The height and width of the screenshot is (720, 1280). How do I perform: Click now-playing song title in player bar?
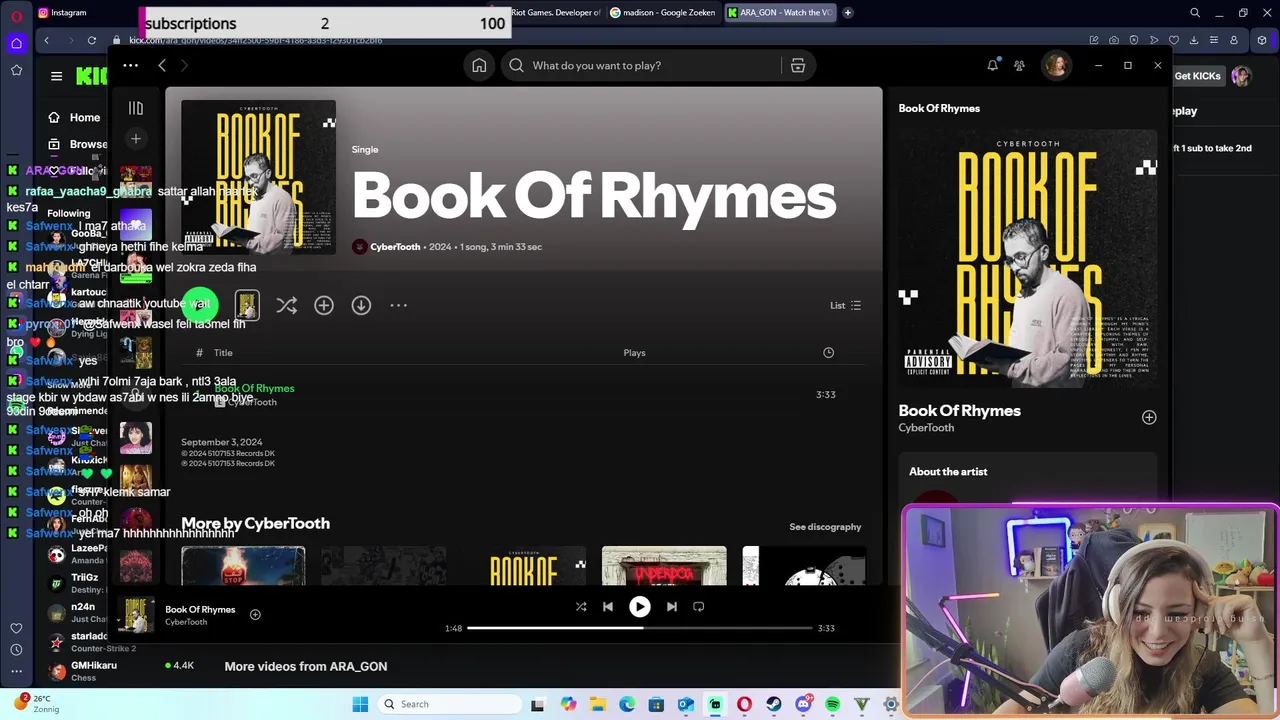pos(200,609)
